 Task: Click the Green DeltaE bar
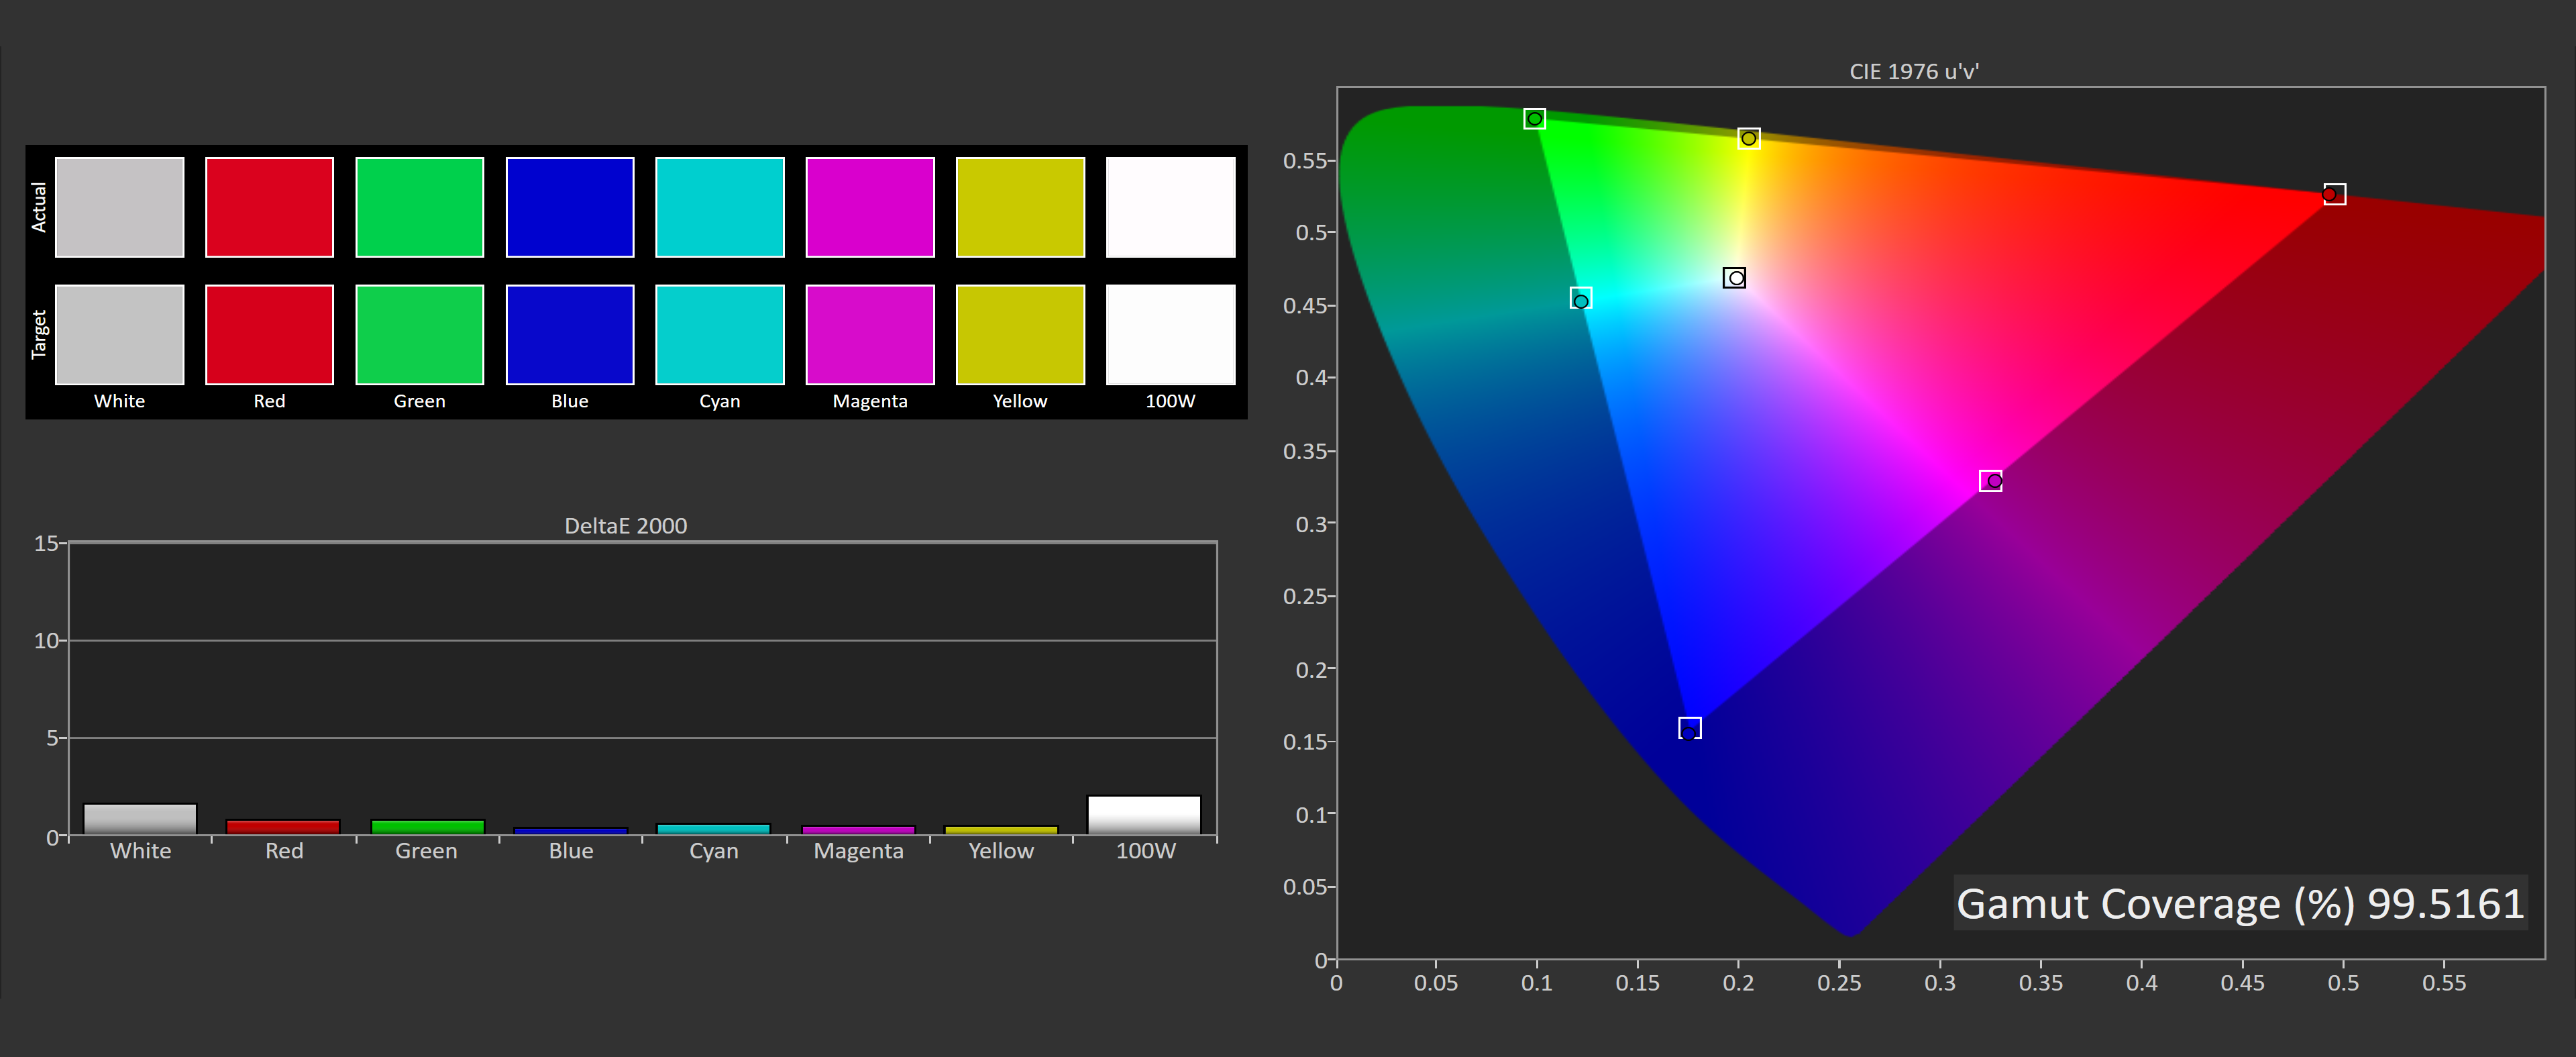(x=427, y=827)
